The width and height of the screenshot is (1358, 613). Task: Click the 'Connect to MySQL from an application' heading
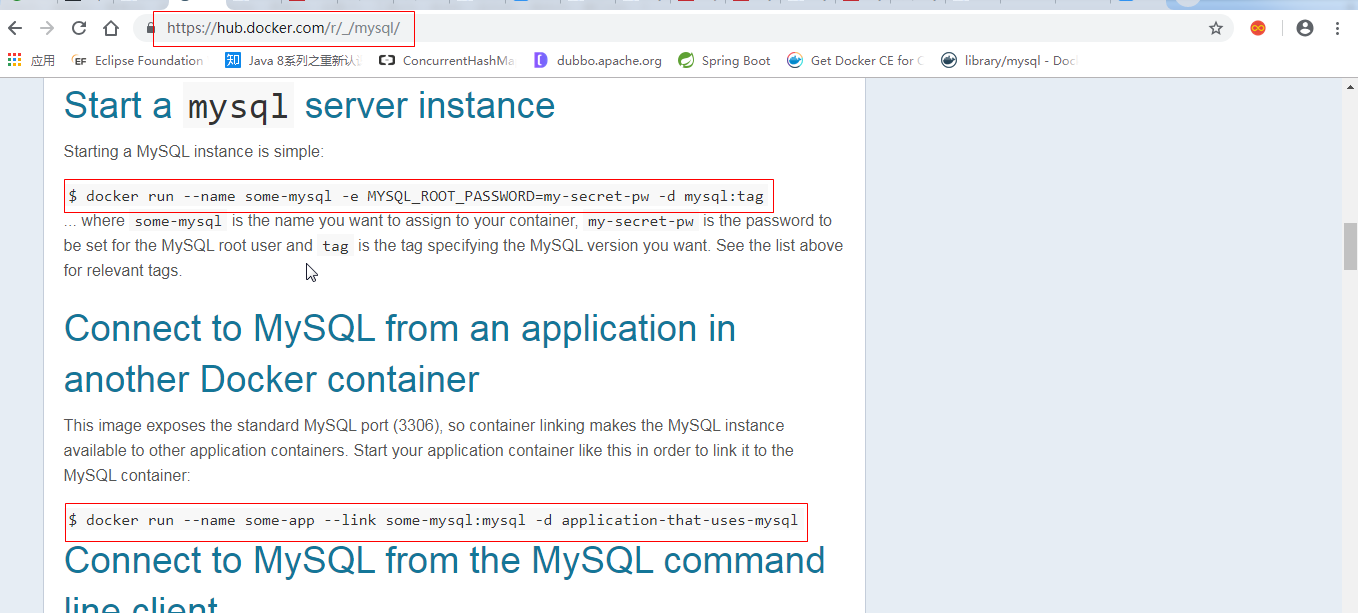click(x=400, y=354)
